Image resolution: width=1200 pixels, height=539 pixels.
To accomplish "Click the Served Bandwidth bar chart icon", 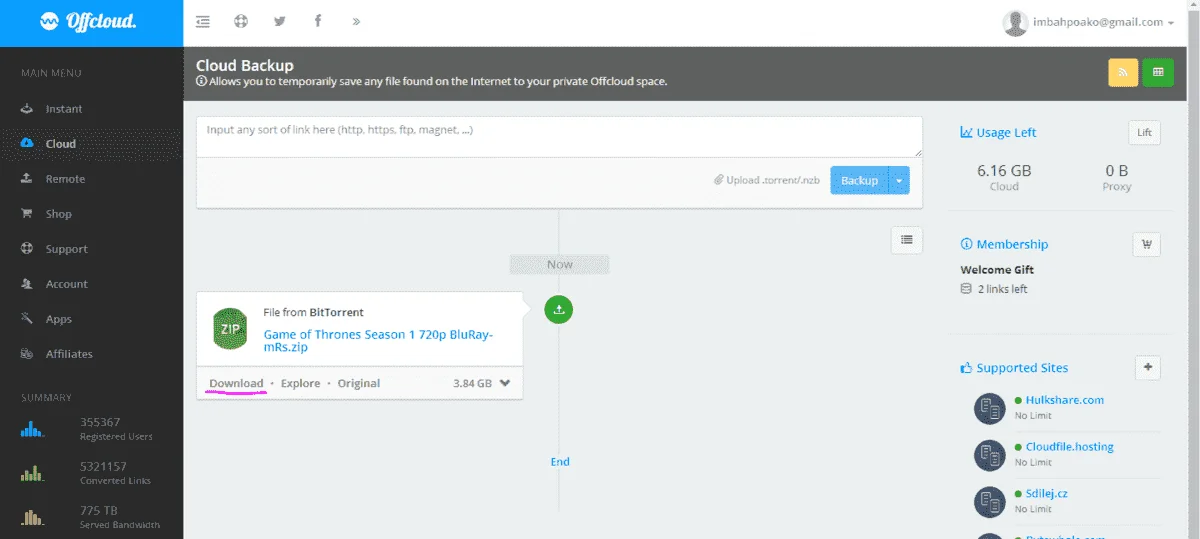I will pos(33,517).
